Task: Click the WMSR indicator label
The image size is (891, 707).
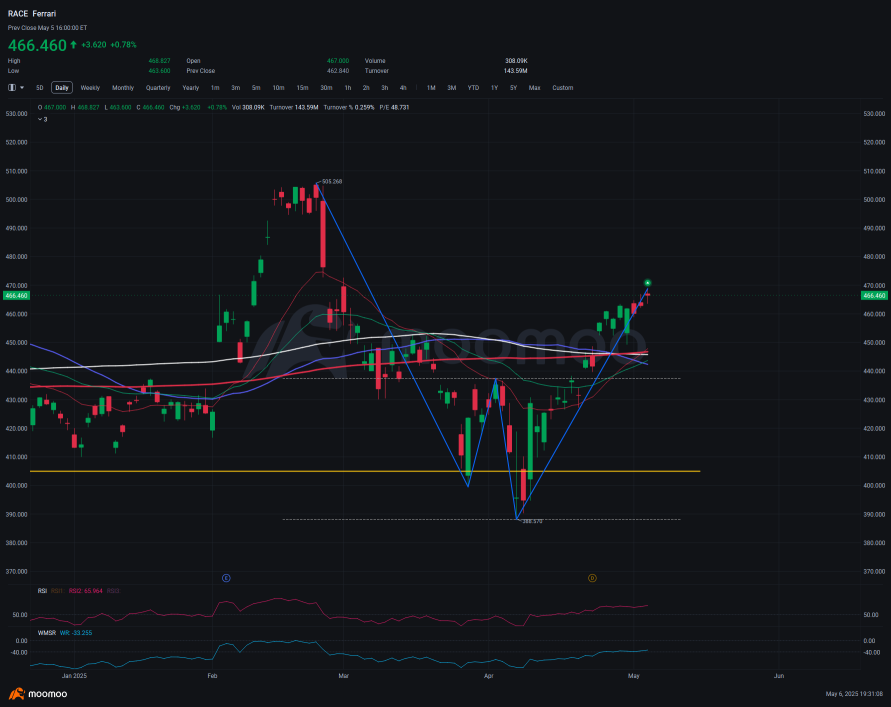Action: pyautogui.click(x=47, y=633)
